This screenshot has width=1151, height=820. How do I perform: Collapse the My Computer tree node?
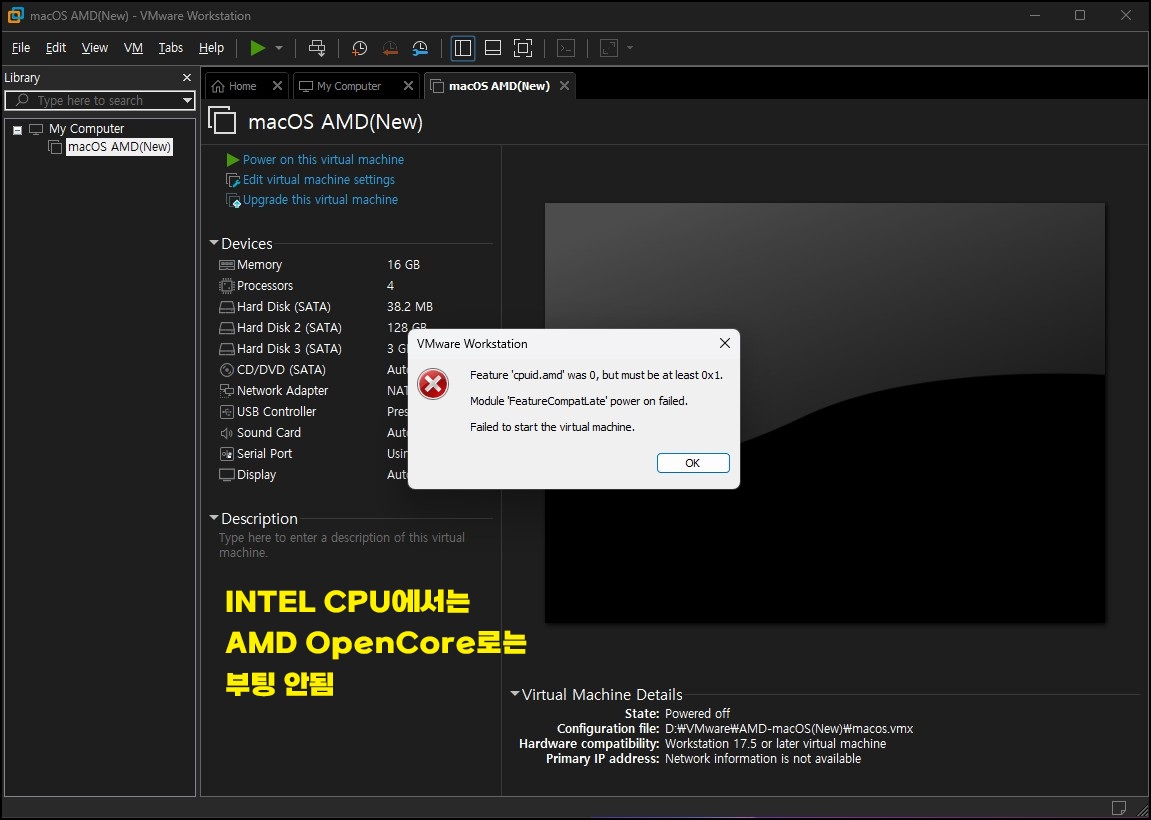click(18, 130)
